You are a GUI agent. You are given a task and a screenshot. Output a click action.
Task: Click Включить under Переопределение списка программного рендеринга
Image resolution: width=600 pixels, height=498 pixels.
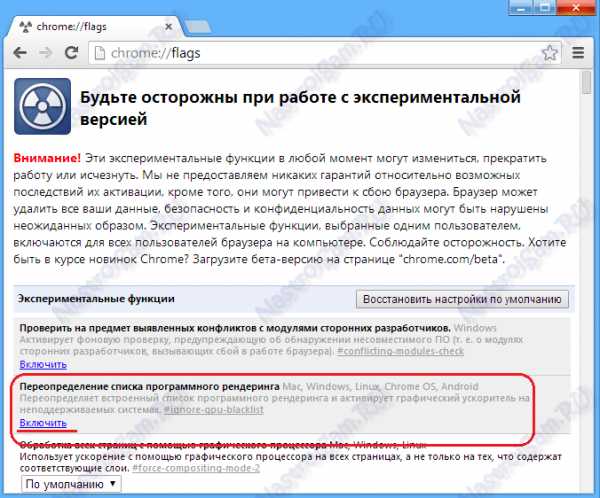[x=43, y=423]
